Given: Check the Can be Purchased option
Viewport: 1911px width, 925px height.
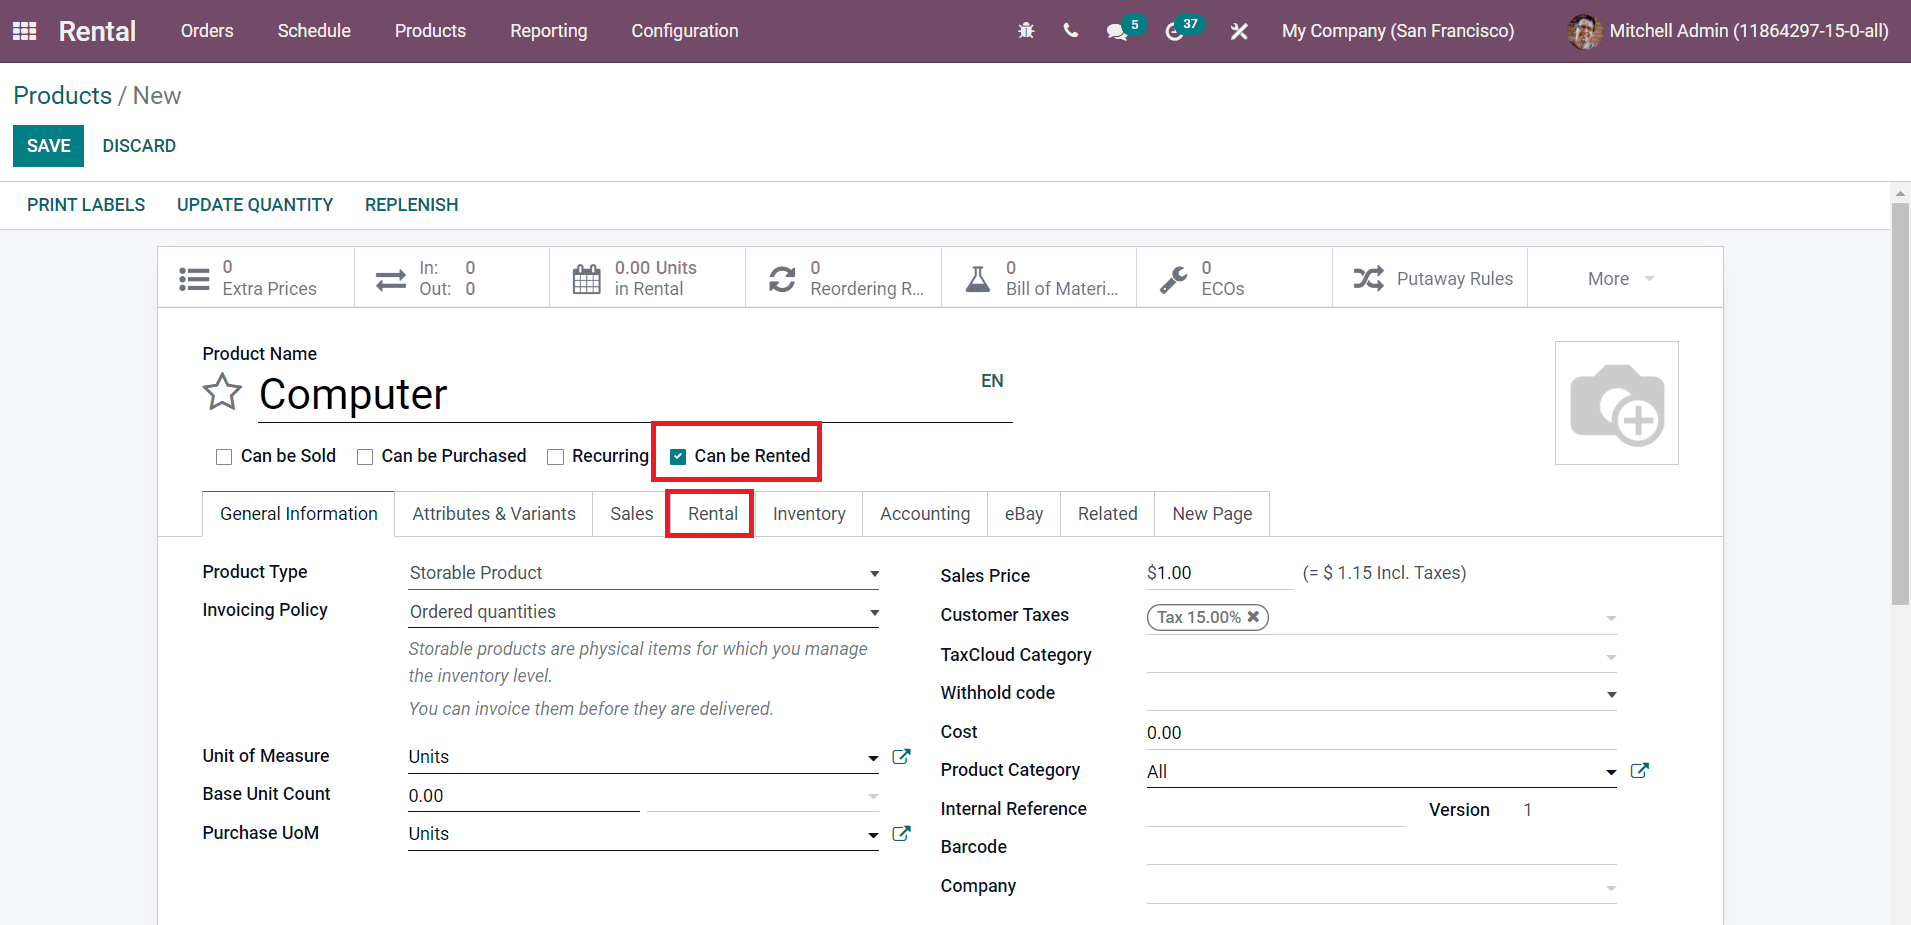Looking at the screenshot, I should (365, 457).
